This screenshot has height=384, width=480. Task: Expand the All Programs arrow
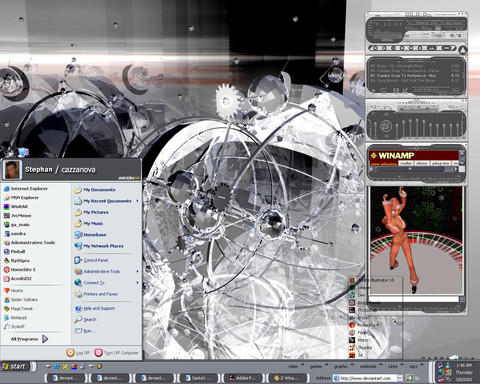pos(45,339)
